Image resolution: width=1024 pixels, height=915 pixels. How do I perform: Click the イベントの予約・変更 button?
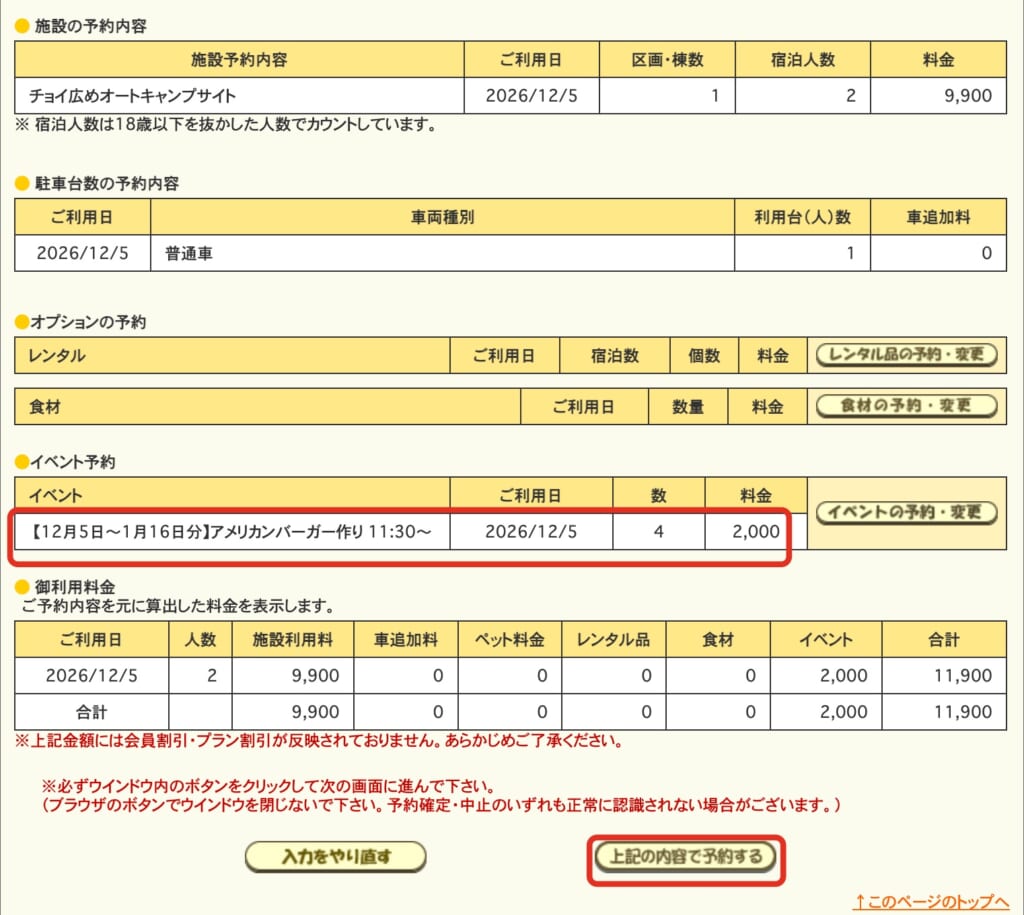click(906, 512)
